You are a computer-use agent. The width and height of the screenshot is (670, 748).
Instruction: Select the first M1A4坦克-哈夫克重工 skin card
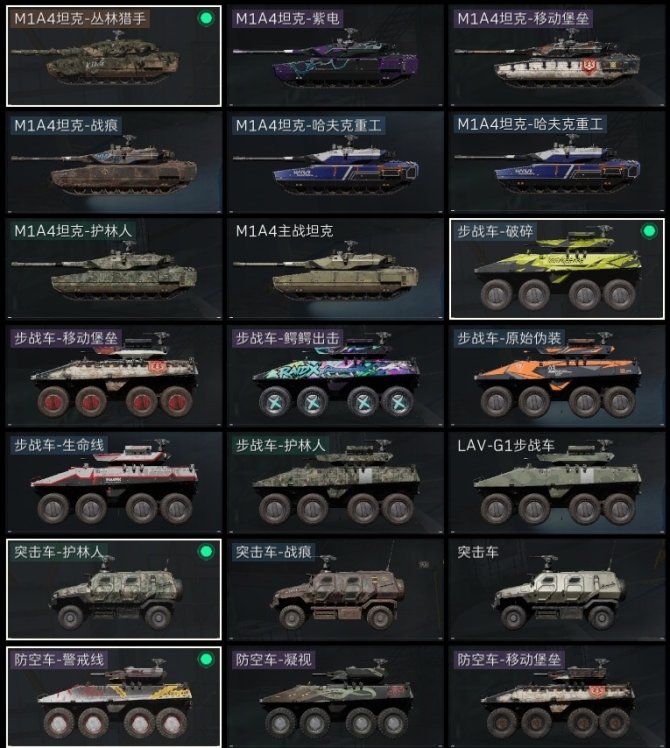pyautogui.click(x=335, y=162)
